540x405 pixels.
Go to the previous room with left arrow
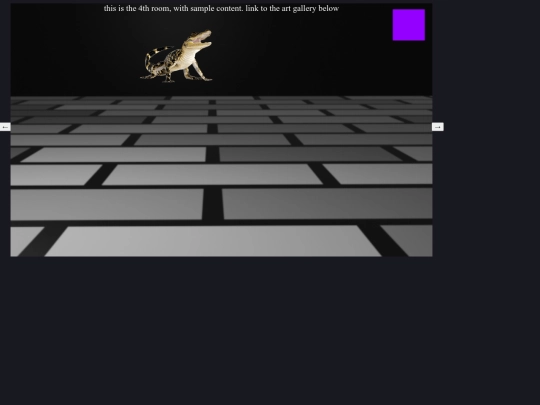click(x=5, y=127)
